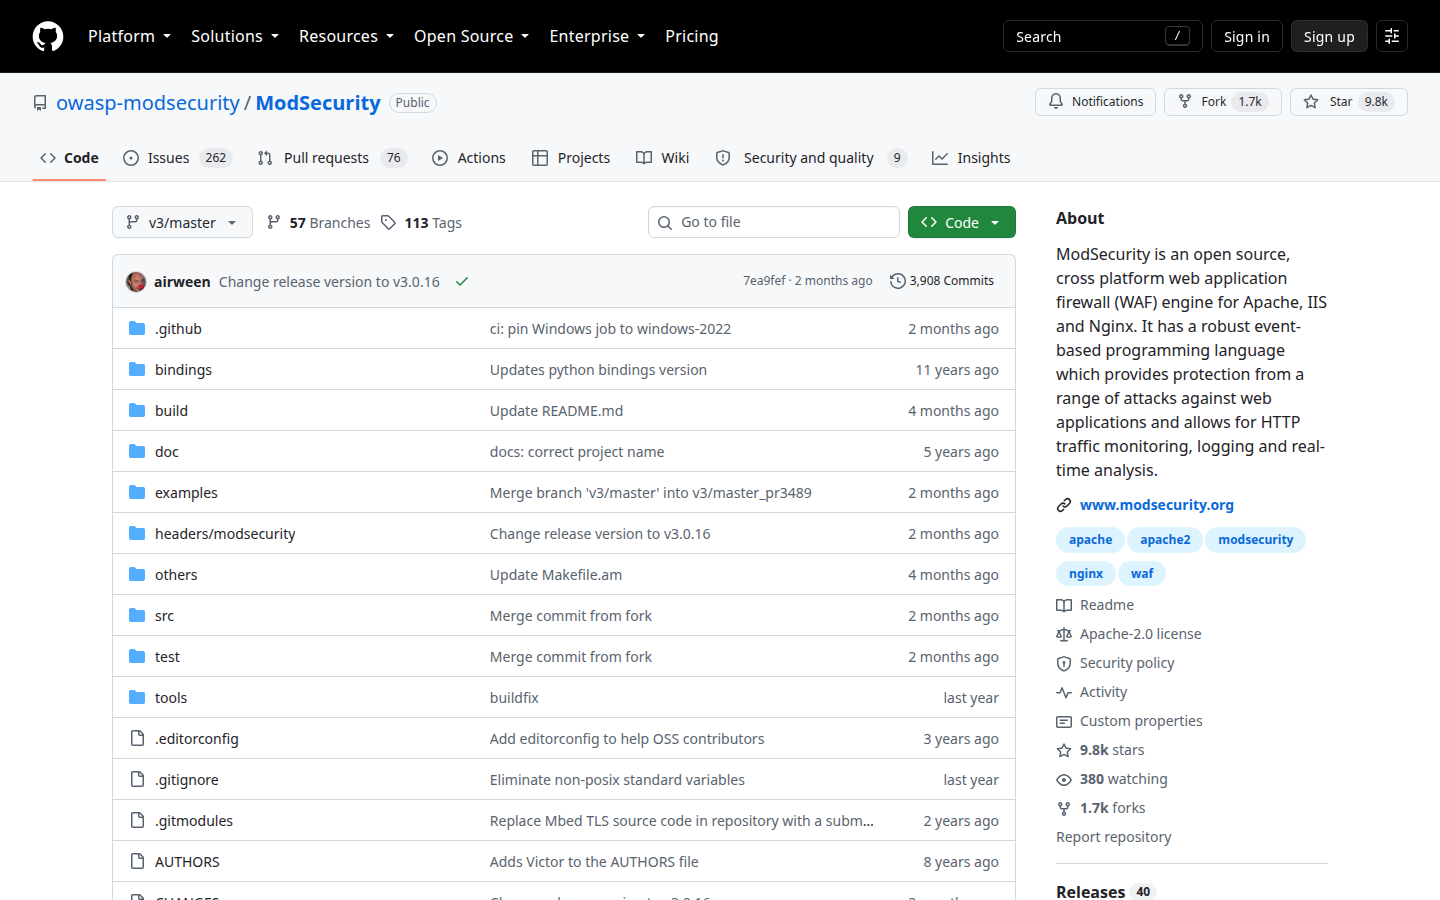The height and width of the screenshot is (900, 1440).
Task: Click the apache2 topic tag
Action: [x=1165, y=540]
